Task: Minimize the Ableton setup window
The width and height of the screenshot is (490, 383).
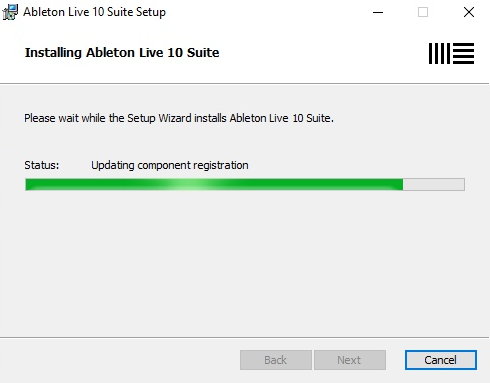Action: [378, 13]
